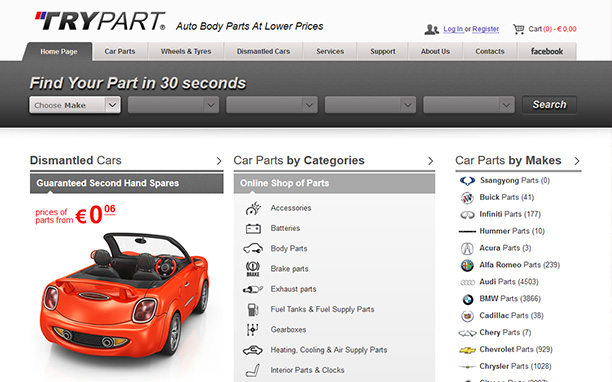Click the Guaranteed Second Hand Spares banner

click(x=127, y=183)
